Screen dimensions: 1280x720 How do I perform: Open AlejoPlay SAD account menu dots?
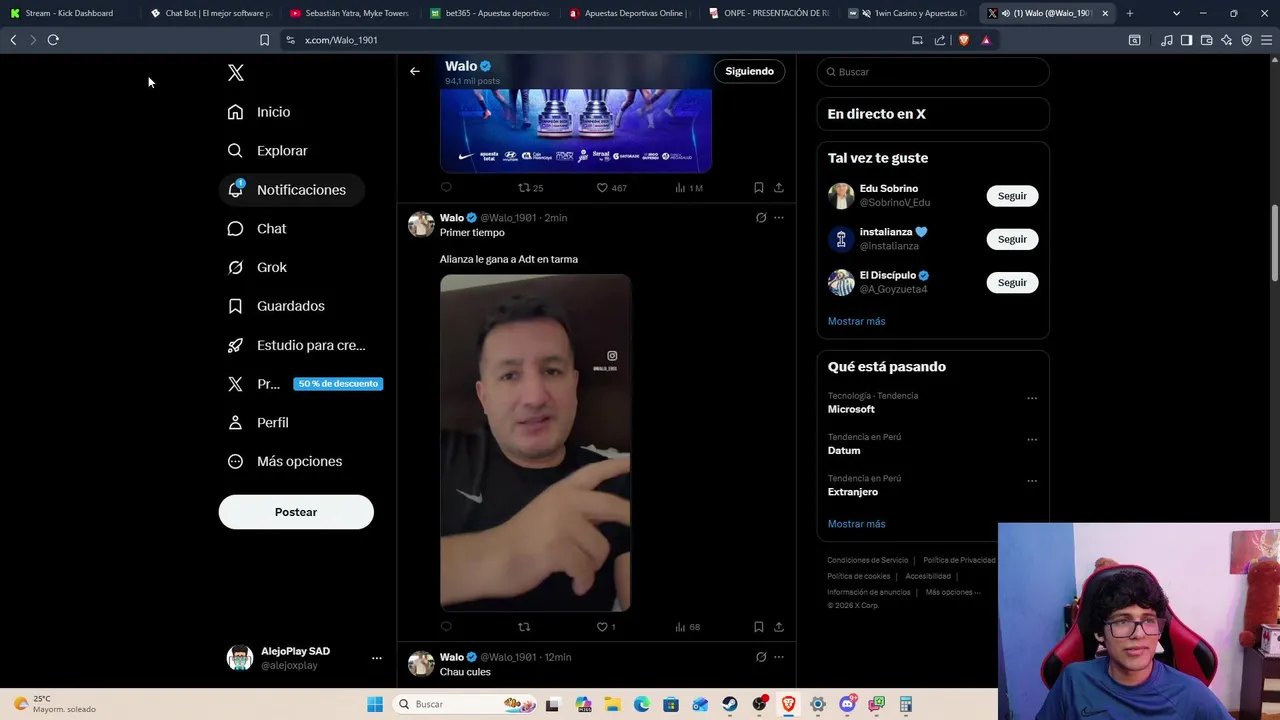point(377,658)
